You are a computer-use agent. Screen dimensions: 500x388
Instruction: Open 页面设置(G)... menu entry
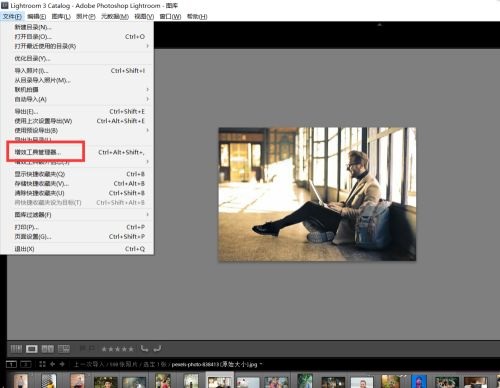click(77, 237)
